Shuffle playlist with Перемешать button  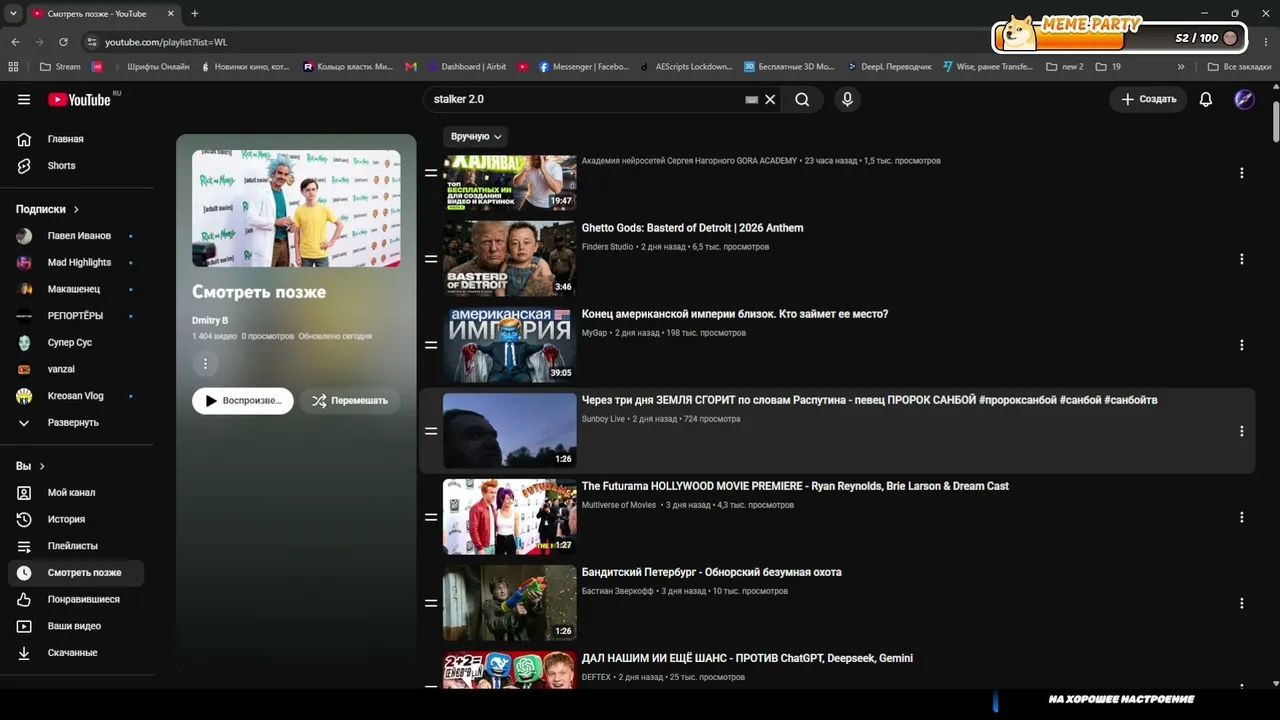click(350, 400)
